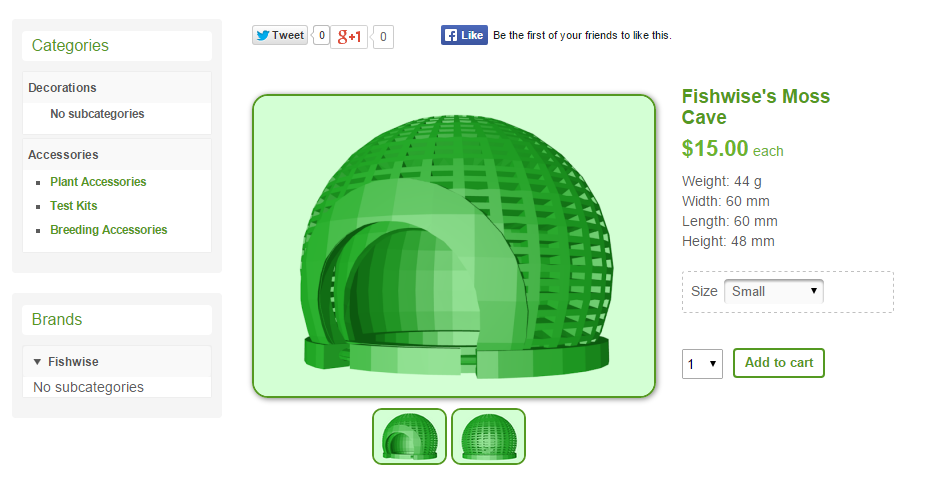Select the Decorations category

(x=62, y=88)
